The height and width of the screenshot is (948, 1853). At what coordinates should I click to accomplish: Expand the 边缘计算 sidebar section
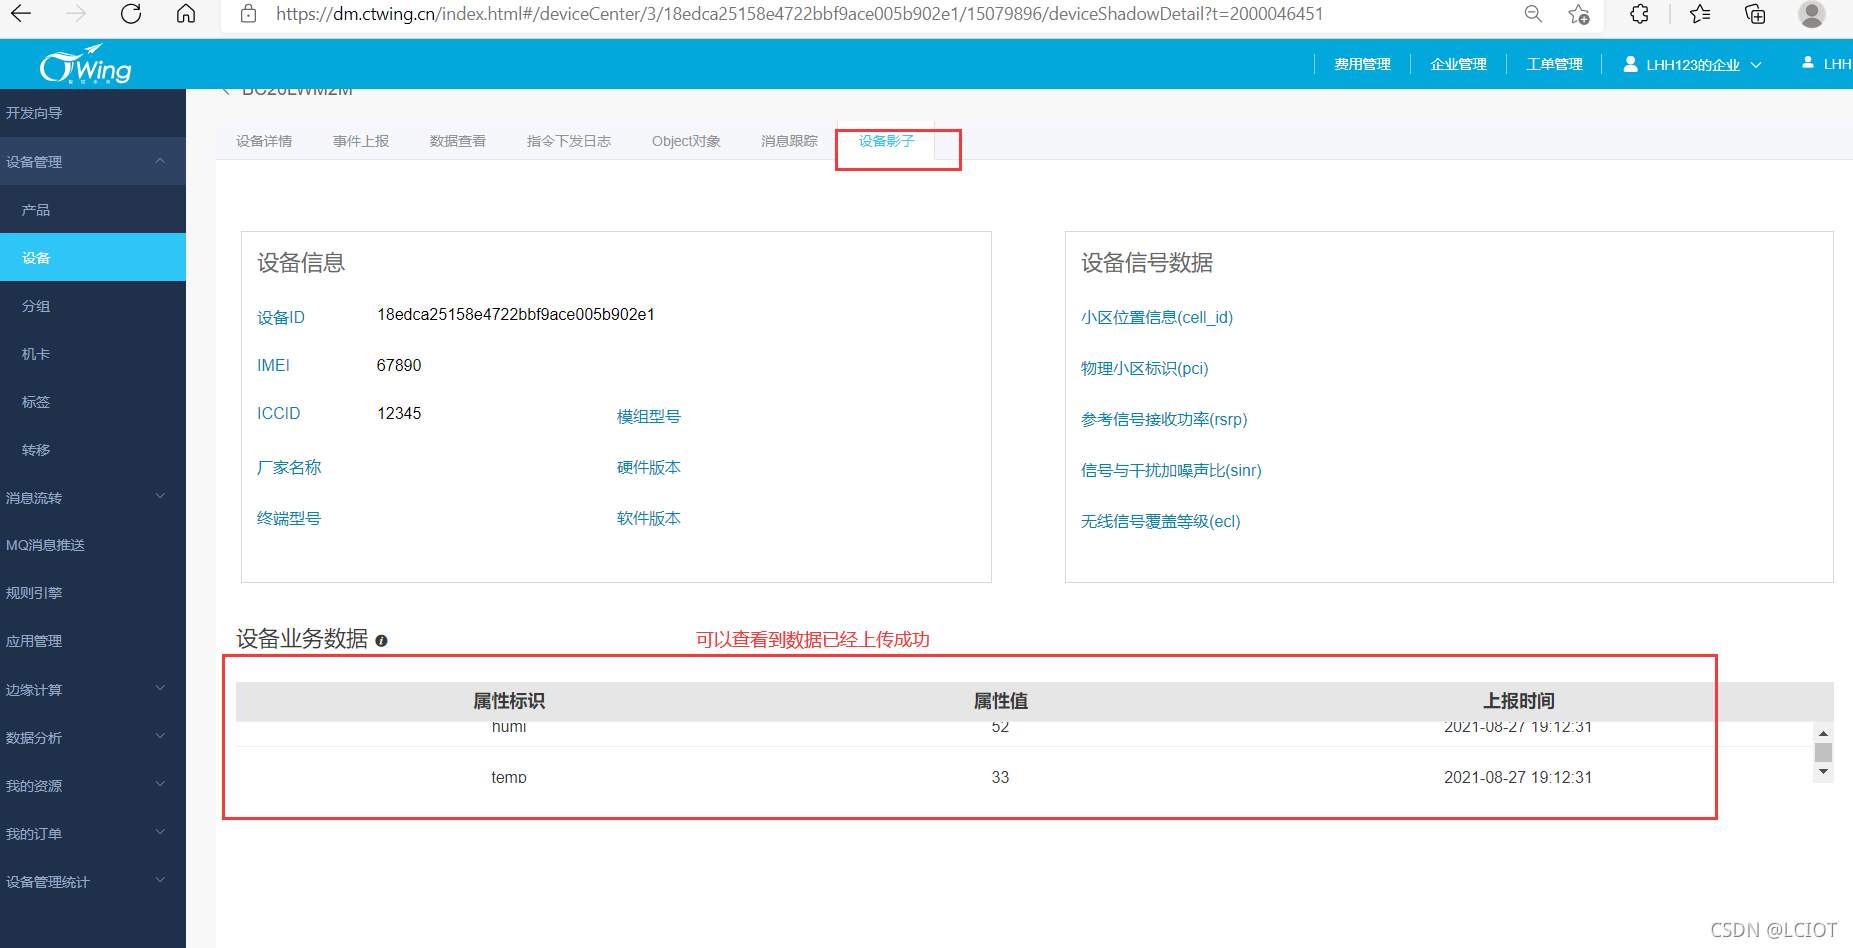pos(93,689)
